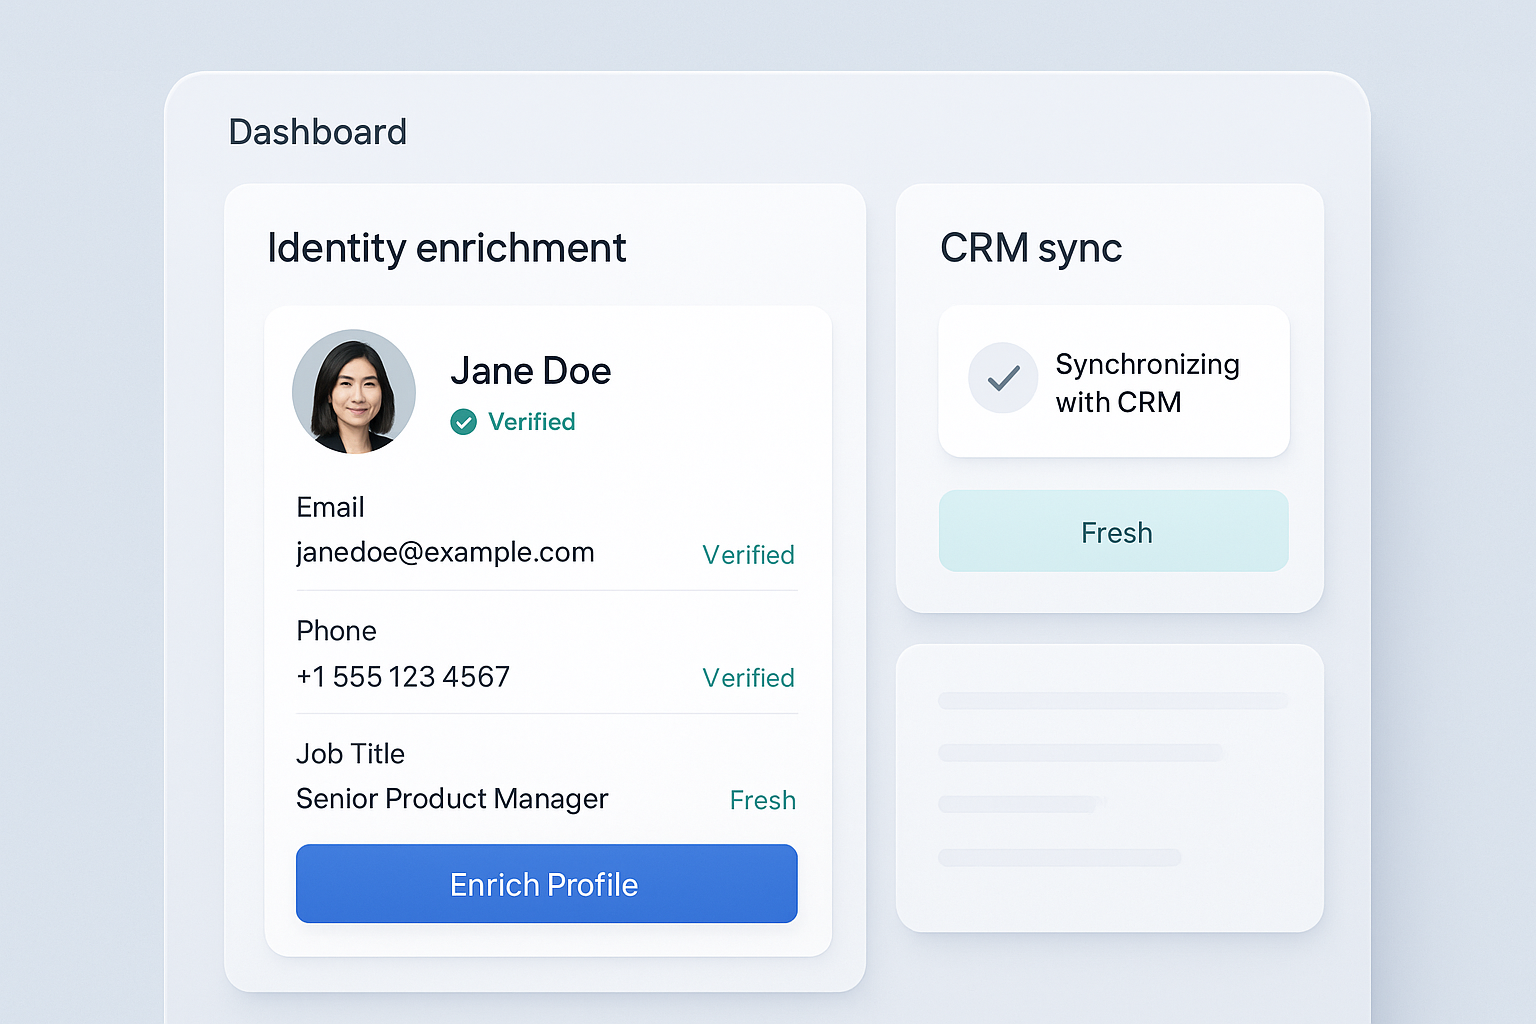1536x1024 pixels.
Task: Click the Job Title field label
Action: (x=350, y=754)
